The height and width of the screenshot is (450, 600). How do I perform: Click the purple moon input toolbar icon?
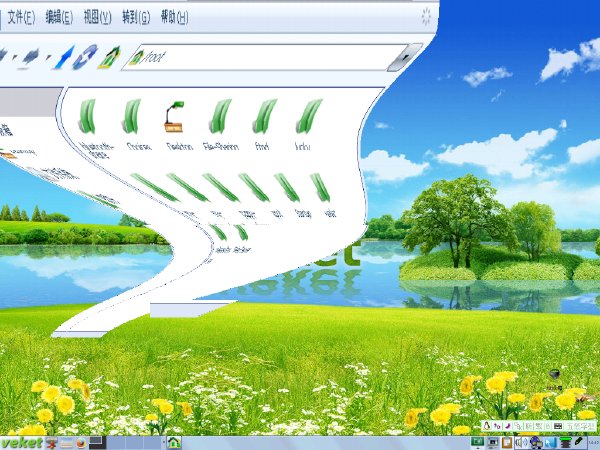[x=508, y=426]
